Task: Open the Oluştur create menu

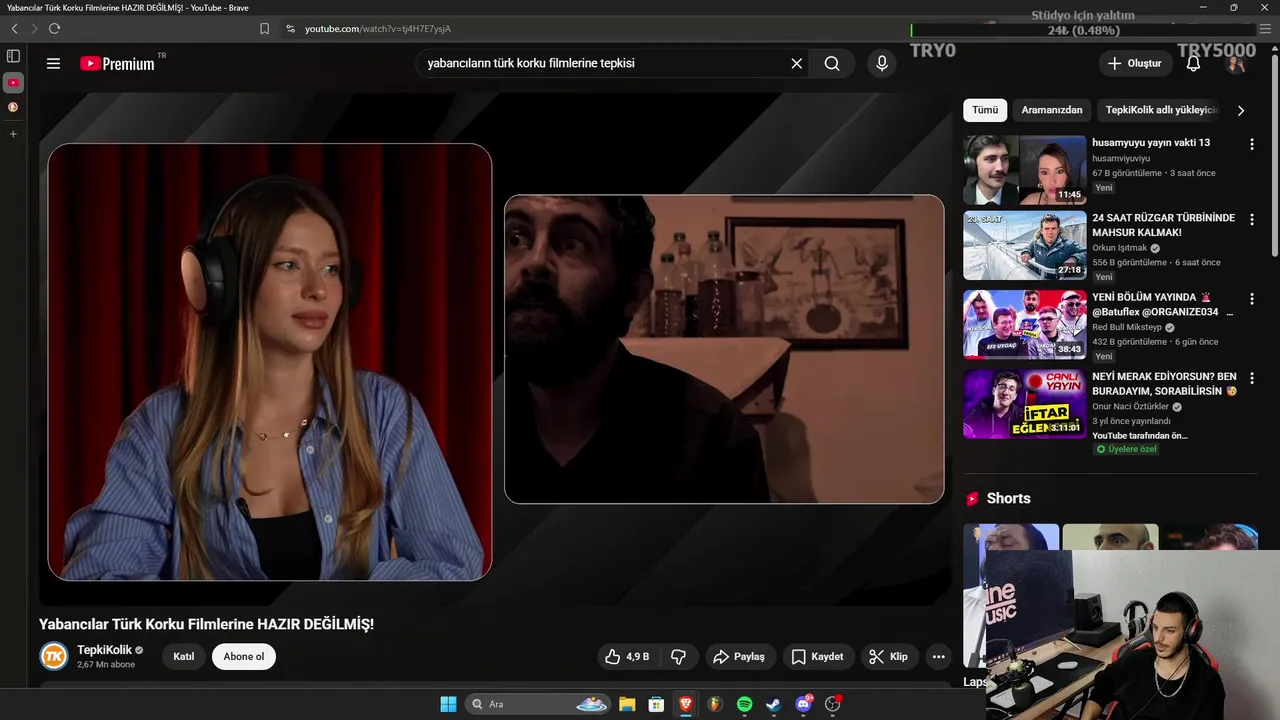Action: click(x=1135, y=63)
